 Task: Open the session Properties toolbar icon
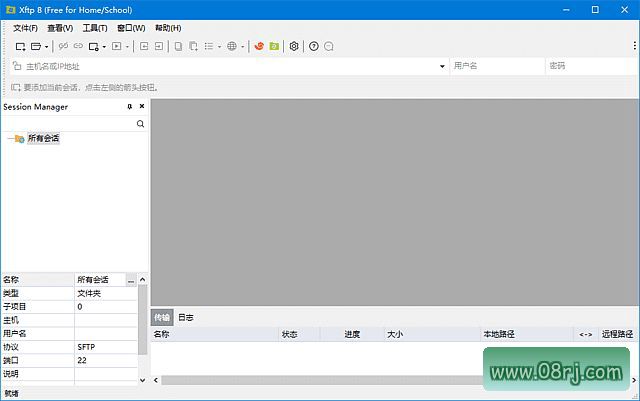point(93,47)
